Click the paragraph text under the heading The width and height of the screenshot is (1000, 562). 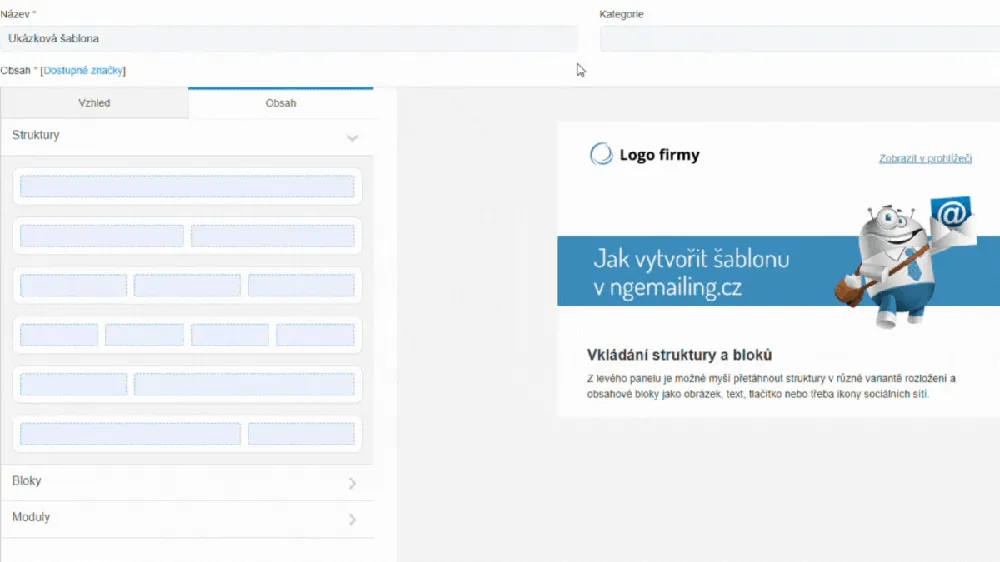point(771,386)
